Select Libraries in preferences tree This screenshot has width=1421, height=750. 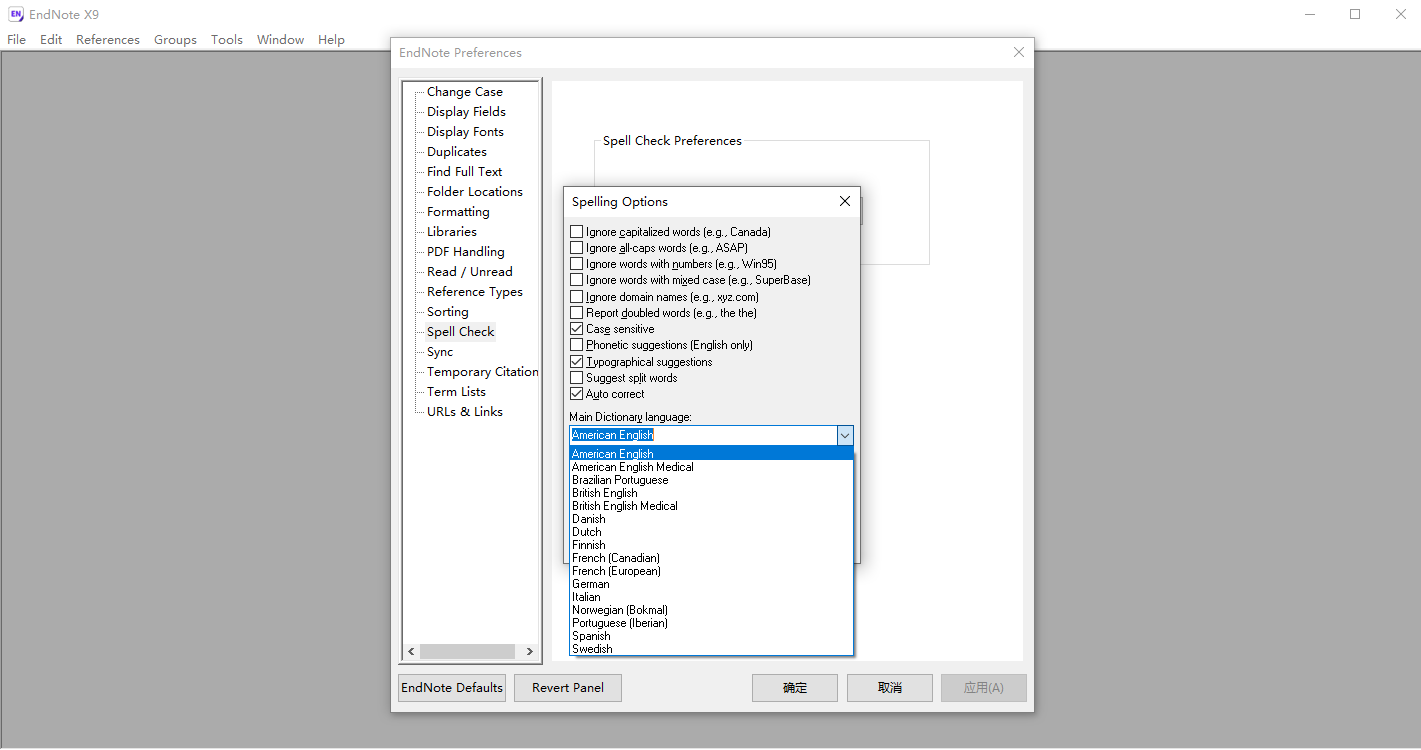[x=452, y=232]
